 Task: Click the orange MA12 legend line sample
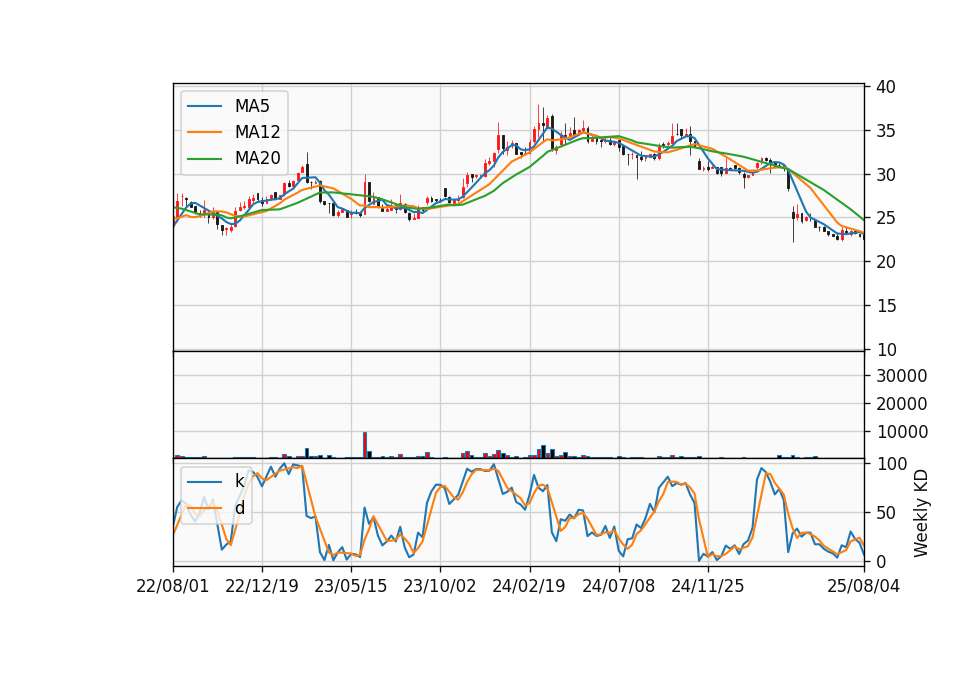pyautogui.click(x=204, y=132)
